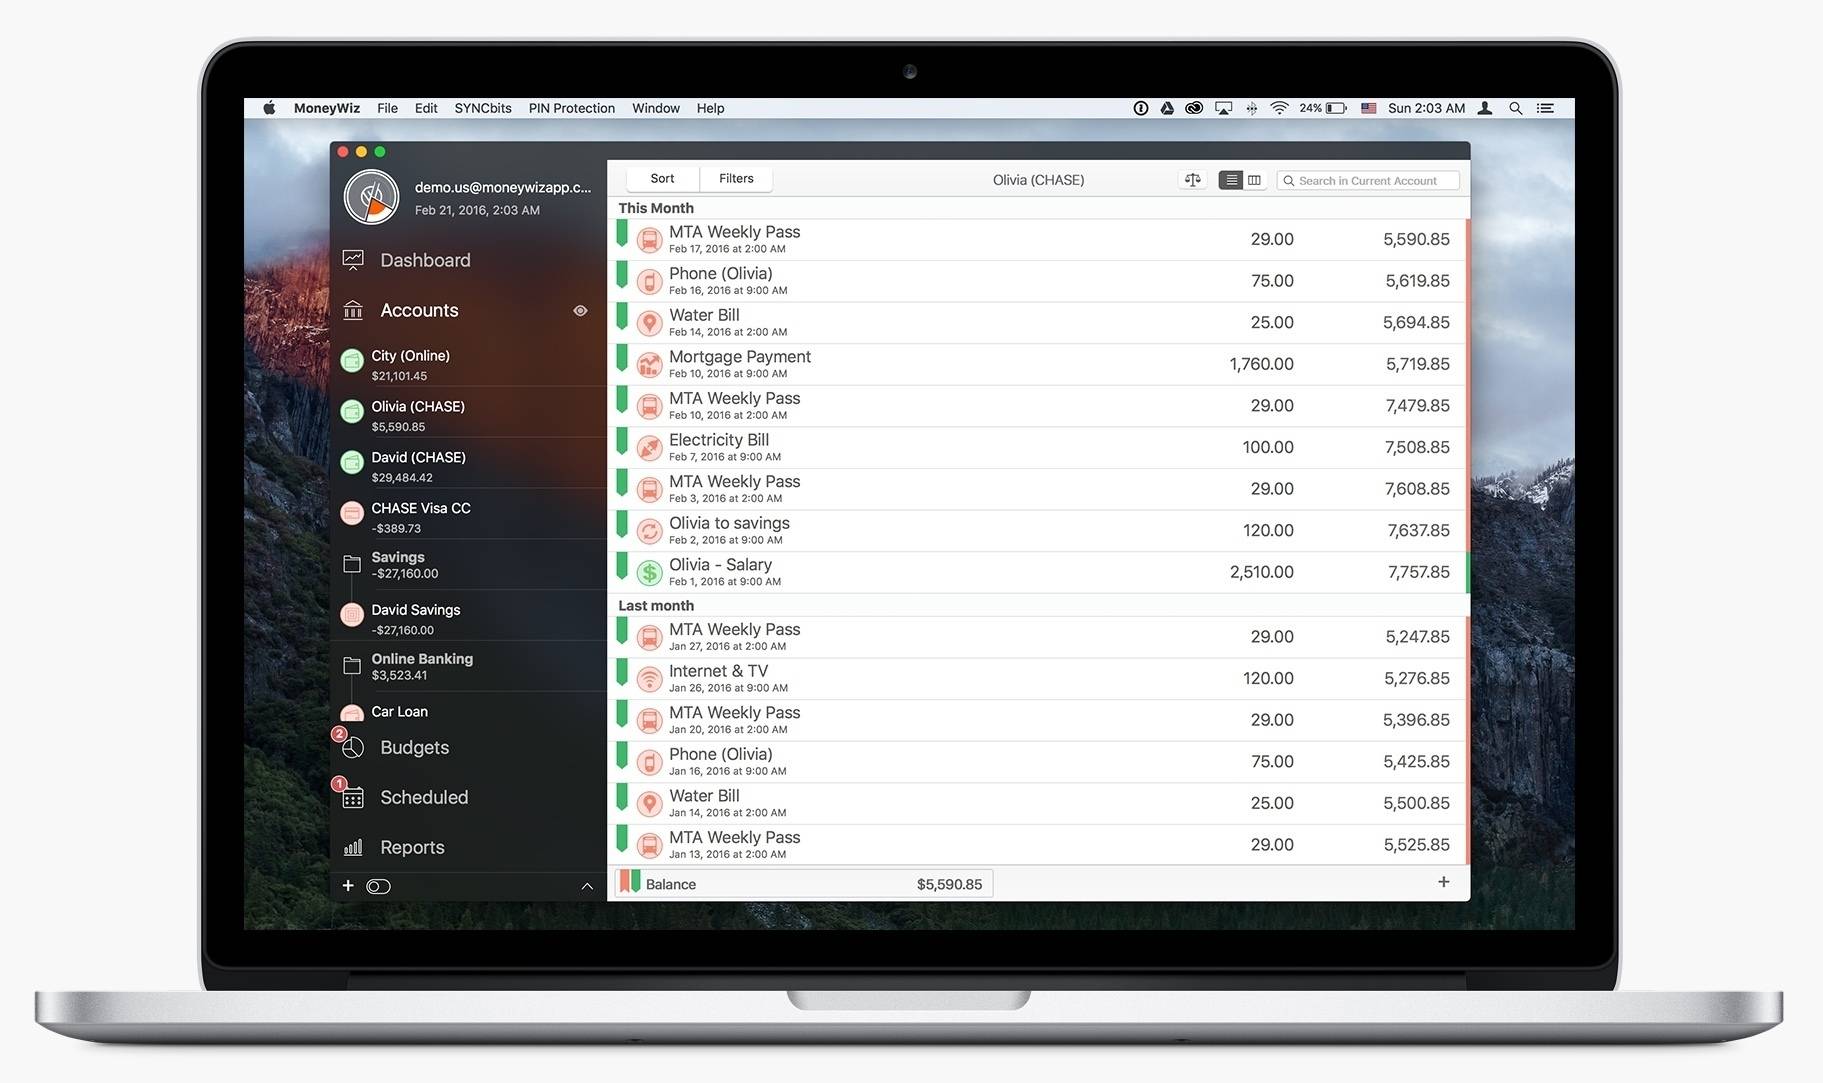Toggle accounts visibility eye icon
This screenshot has width=1823, height=1083.
(x=580, y=311)
